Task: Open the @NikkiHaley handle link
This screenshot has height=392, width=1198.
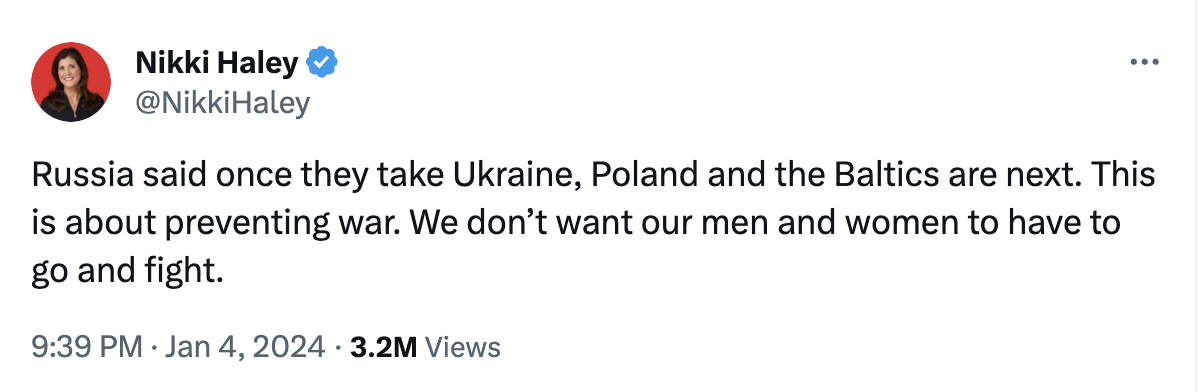Action: coord(222,102)
